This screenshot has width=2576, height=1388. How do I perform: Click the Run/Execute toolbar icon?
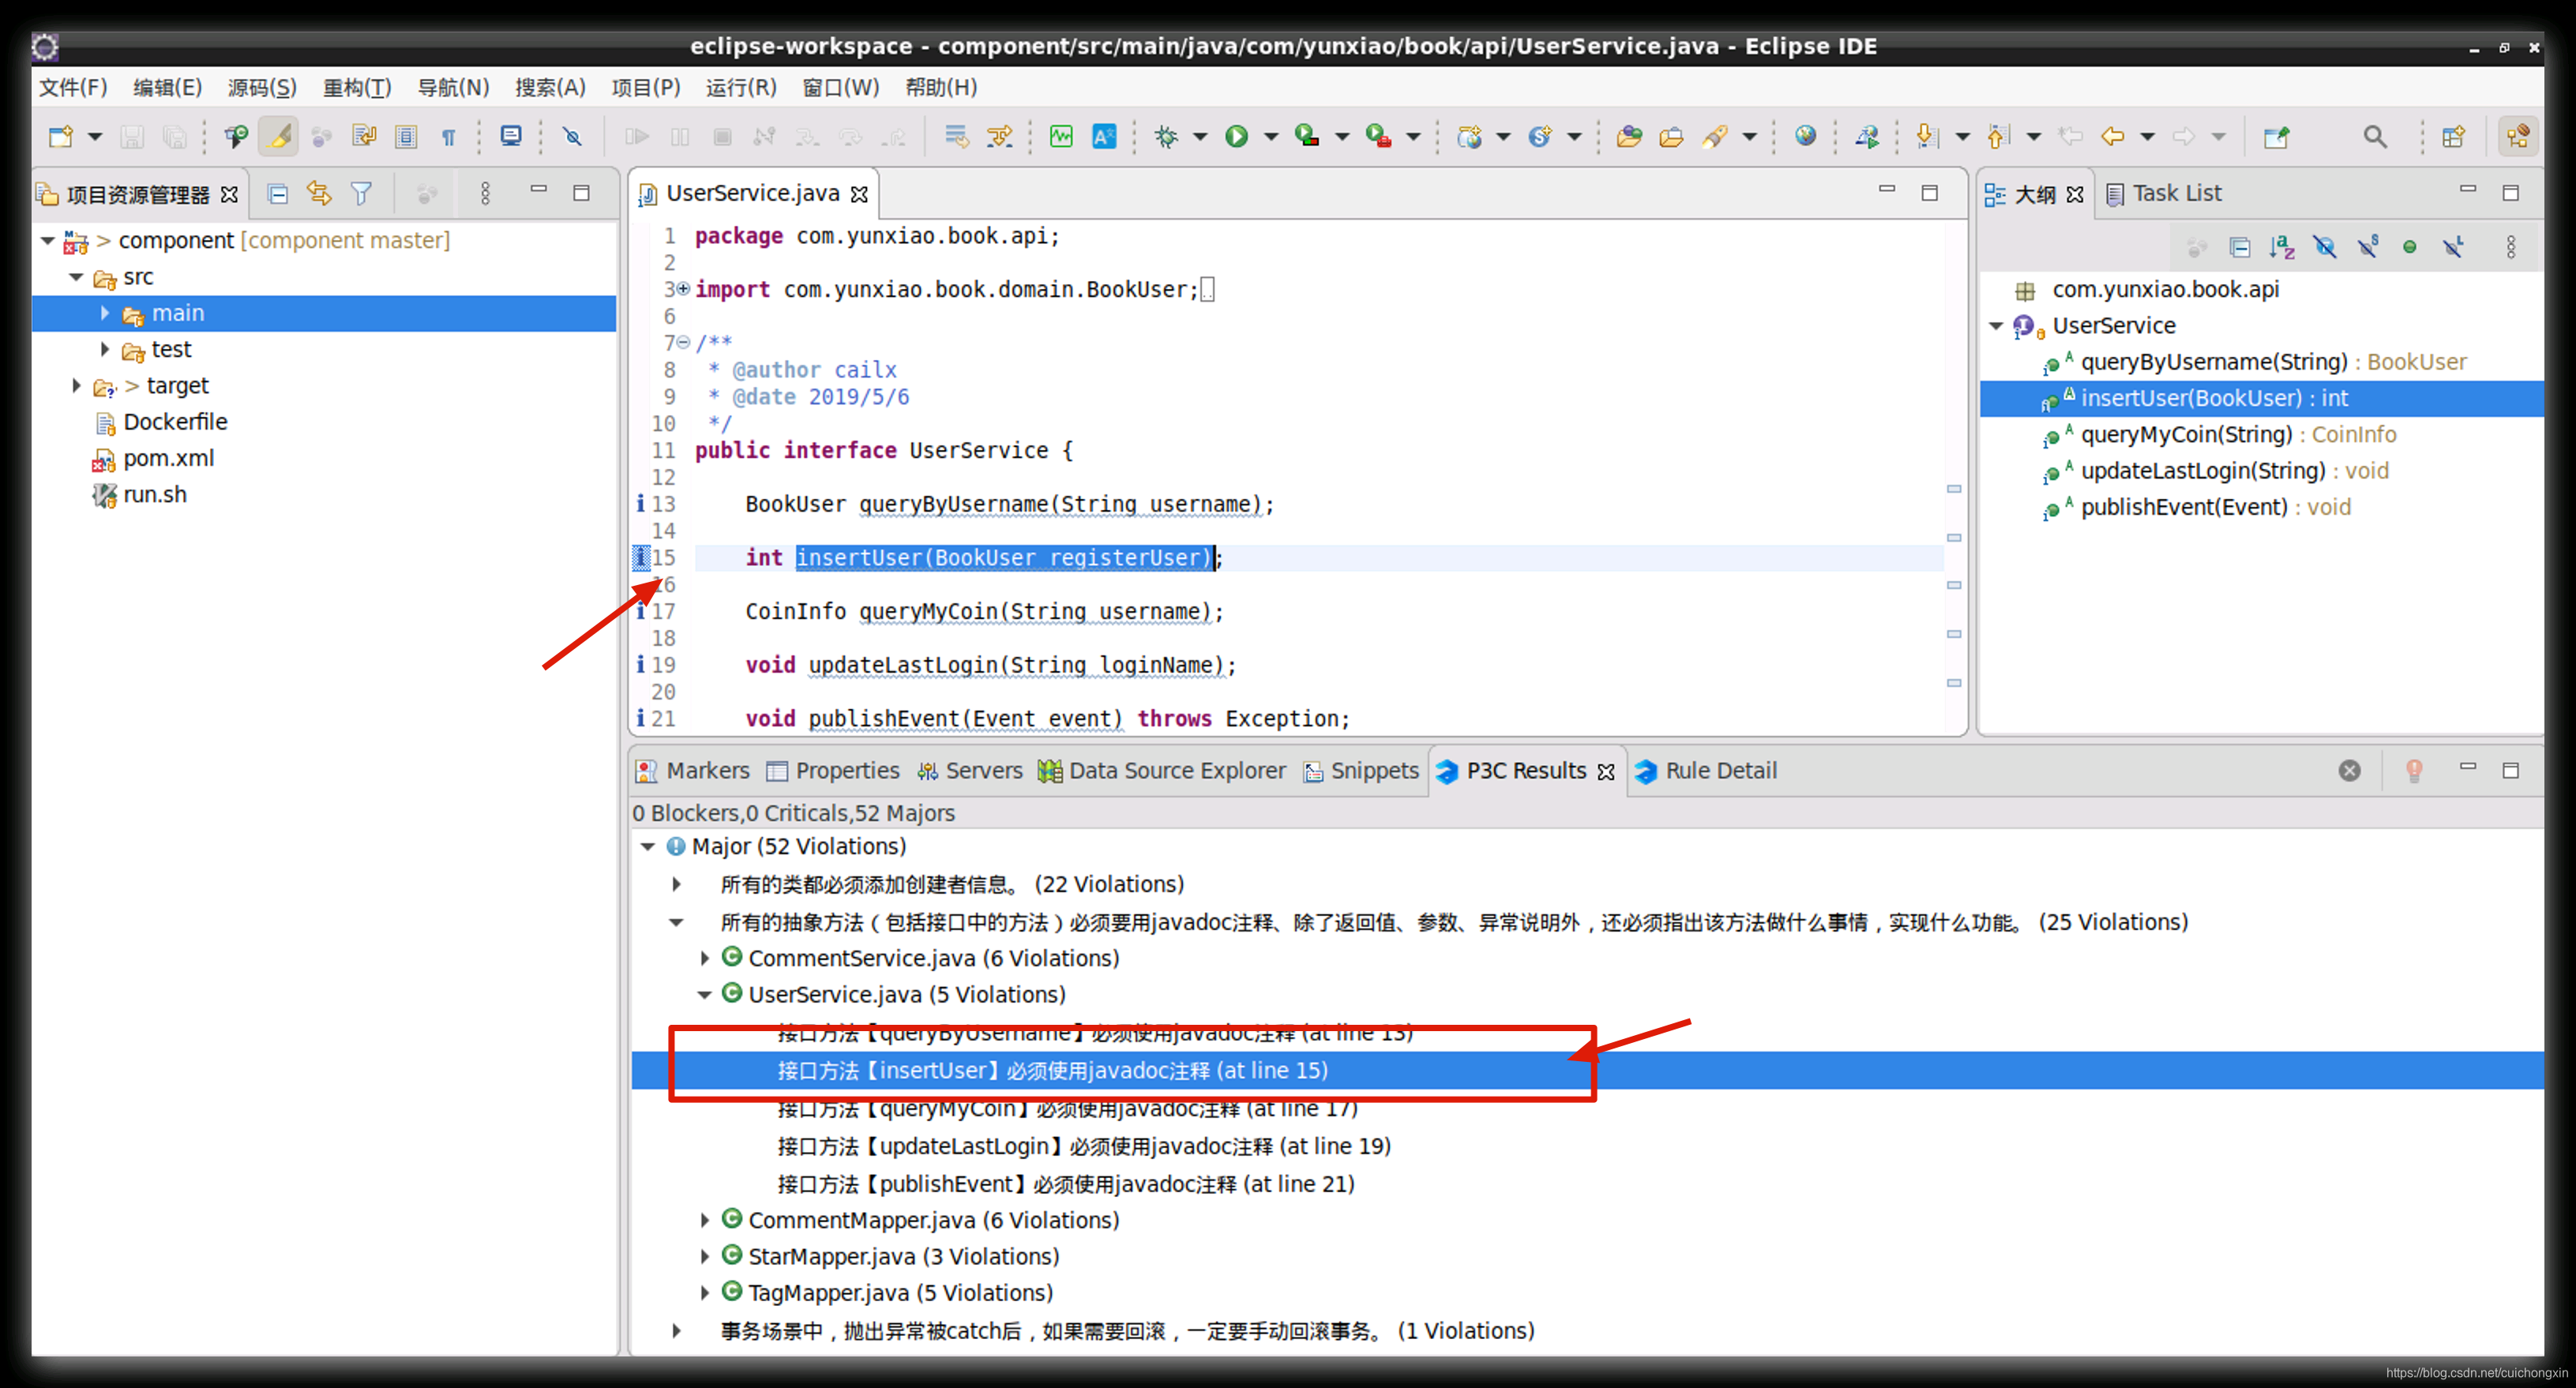(1237, 137)
